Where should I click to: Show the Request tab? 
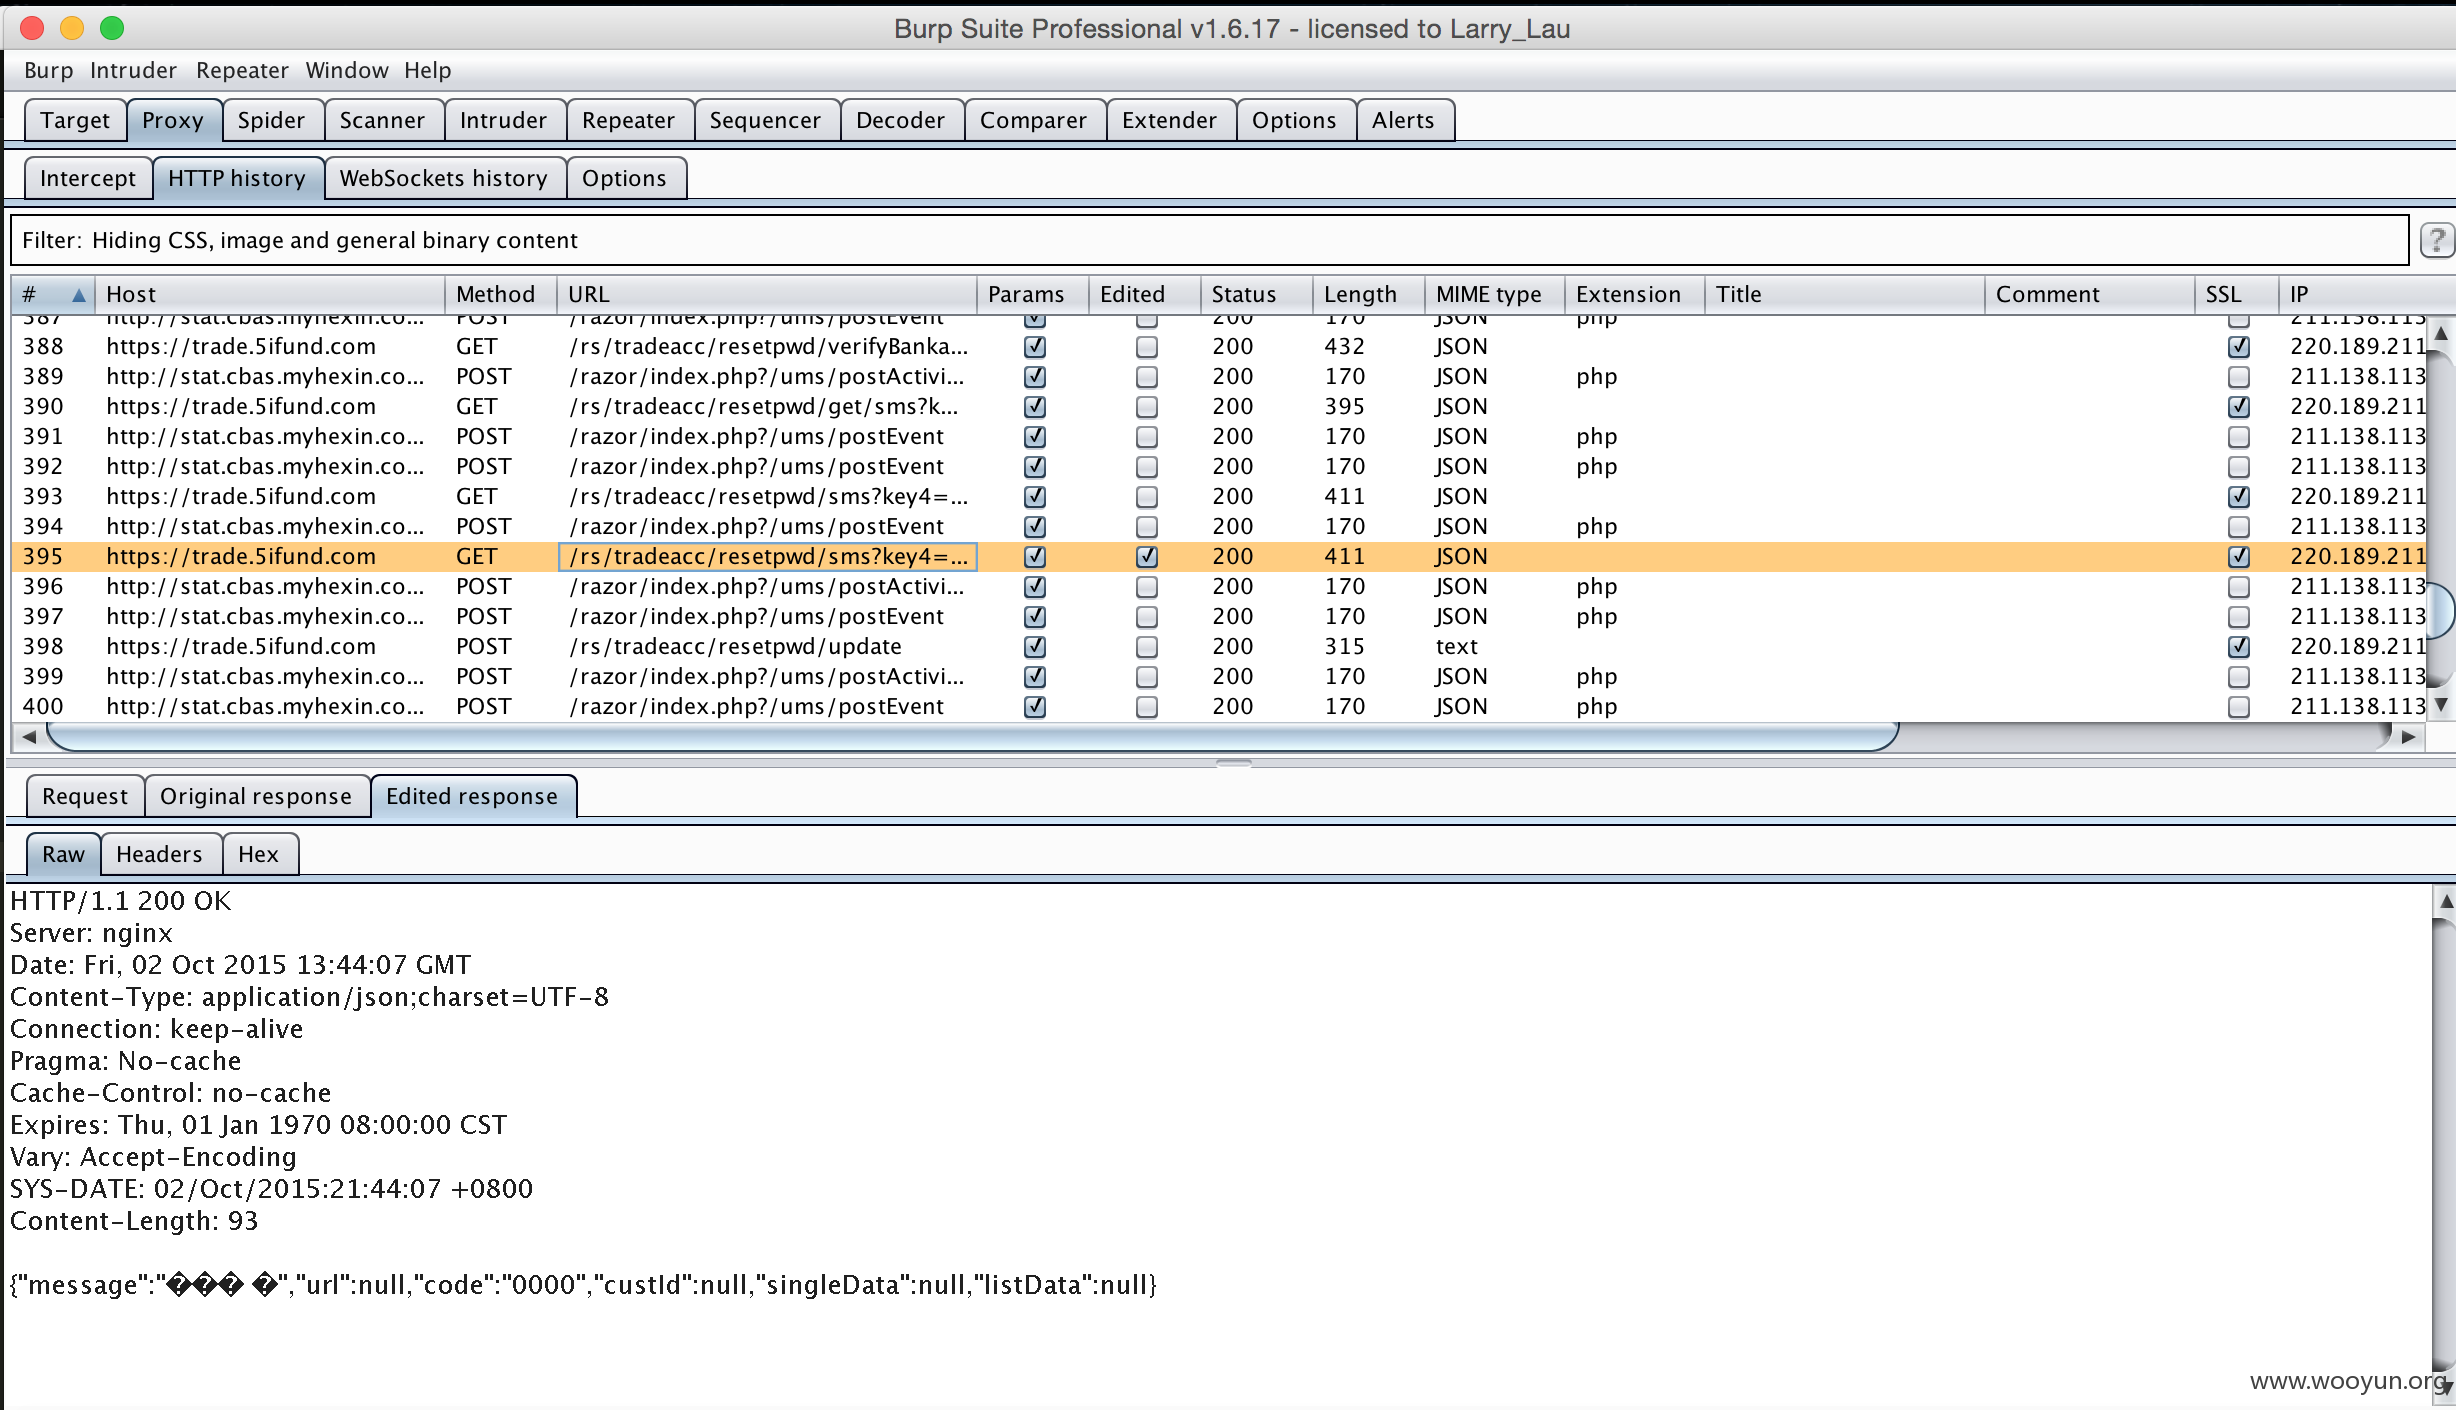click(x=85, y=796)
